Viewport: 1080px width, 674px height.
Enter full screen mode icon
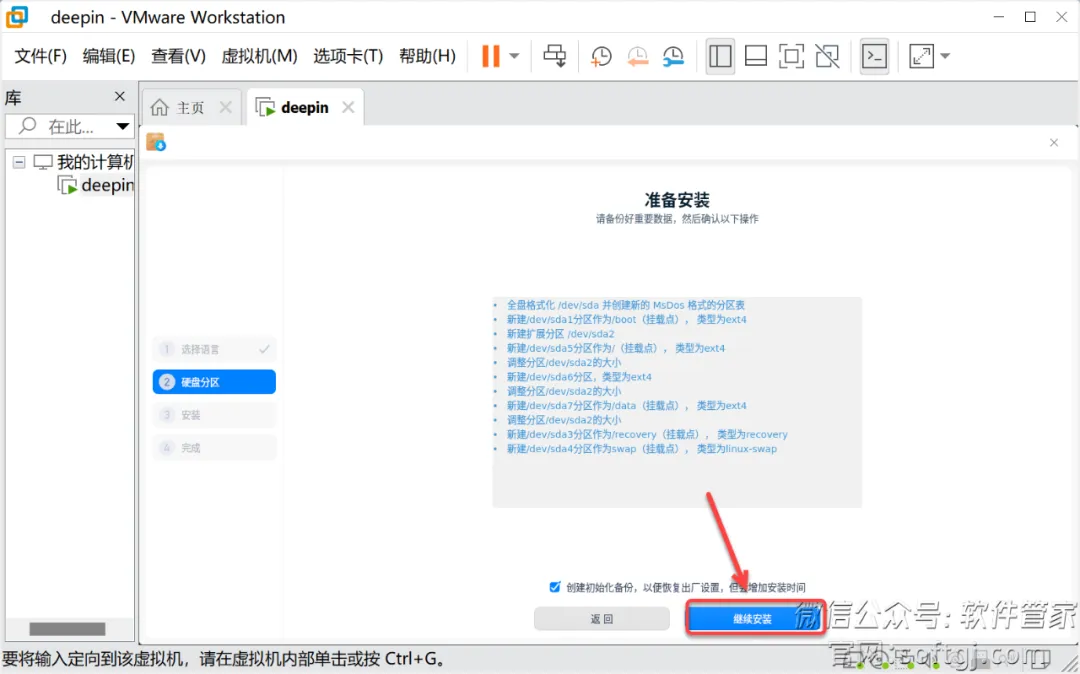pos(791,56)
